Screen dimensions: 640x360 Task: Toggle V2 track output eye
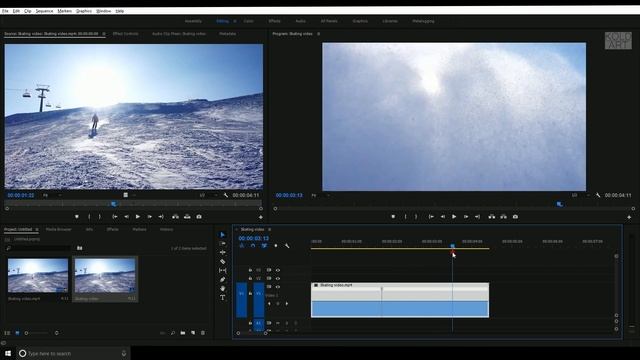[278, 278]
